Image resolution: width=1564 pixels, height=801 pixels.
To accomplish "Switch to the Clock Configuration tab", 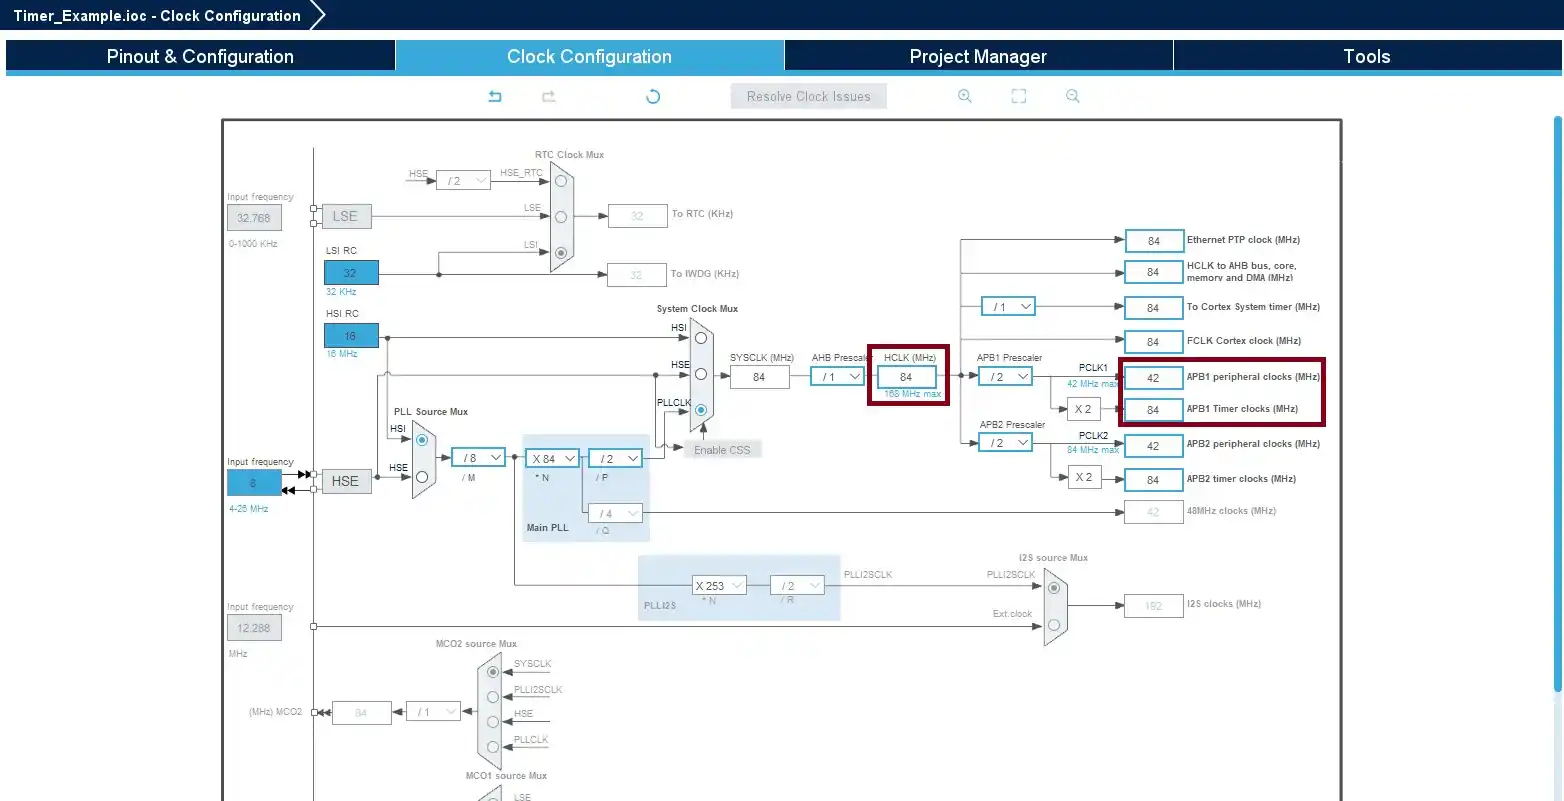I will [589, 56].
